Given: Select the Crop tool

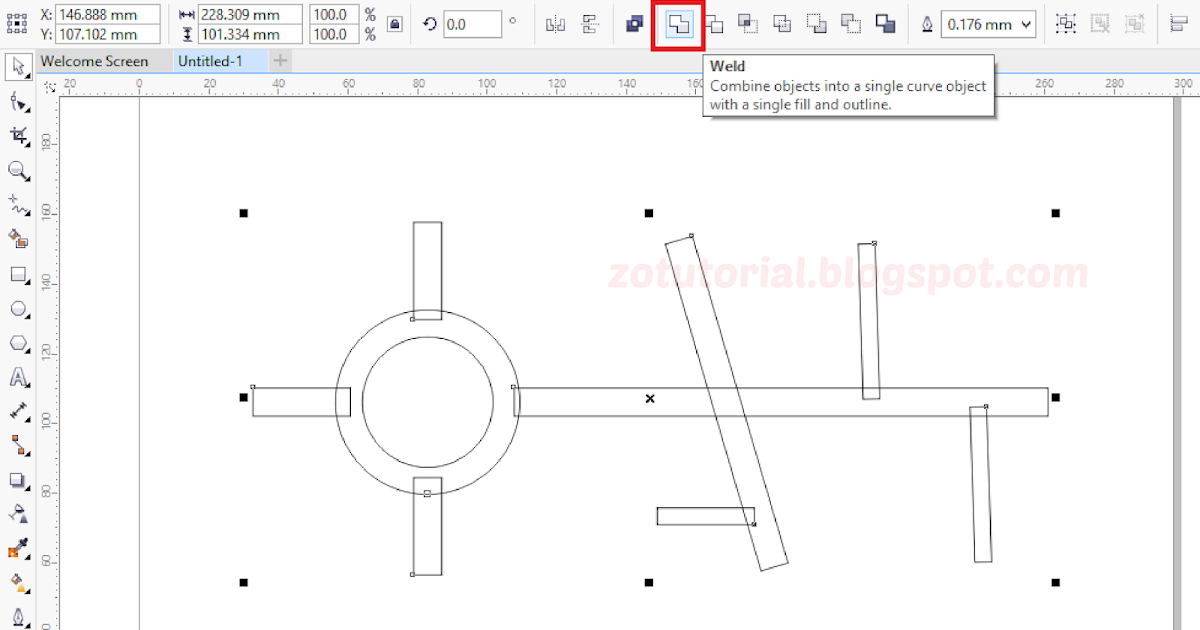Looking at the screenshot, I should [18, 136].
